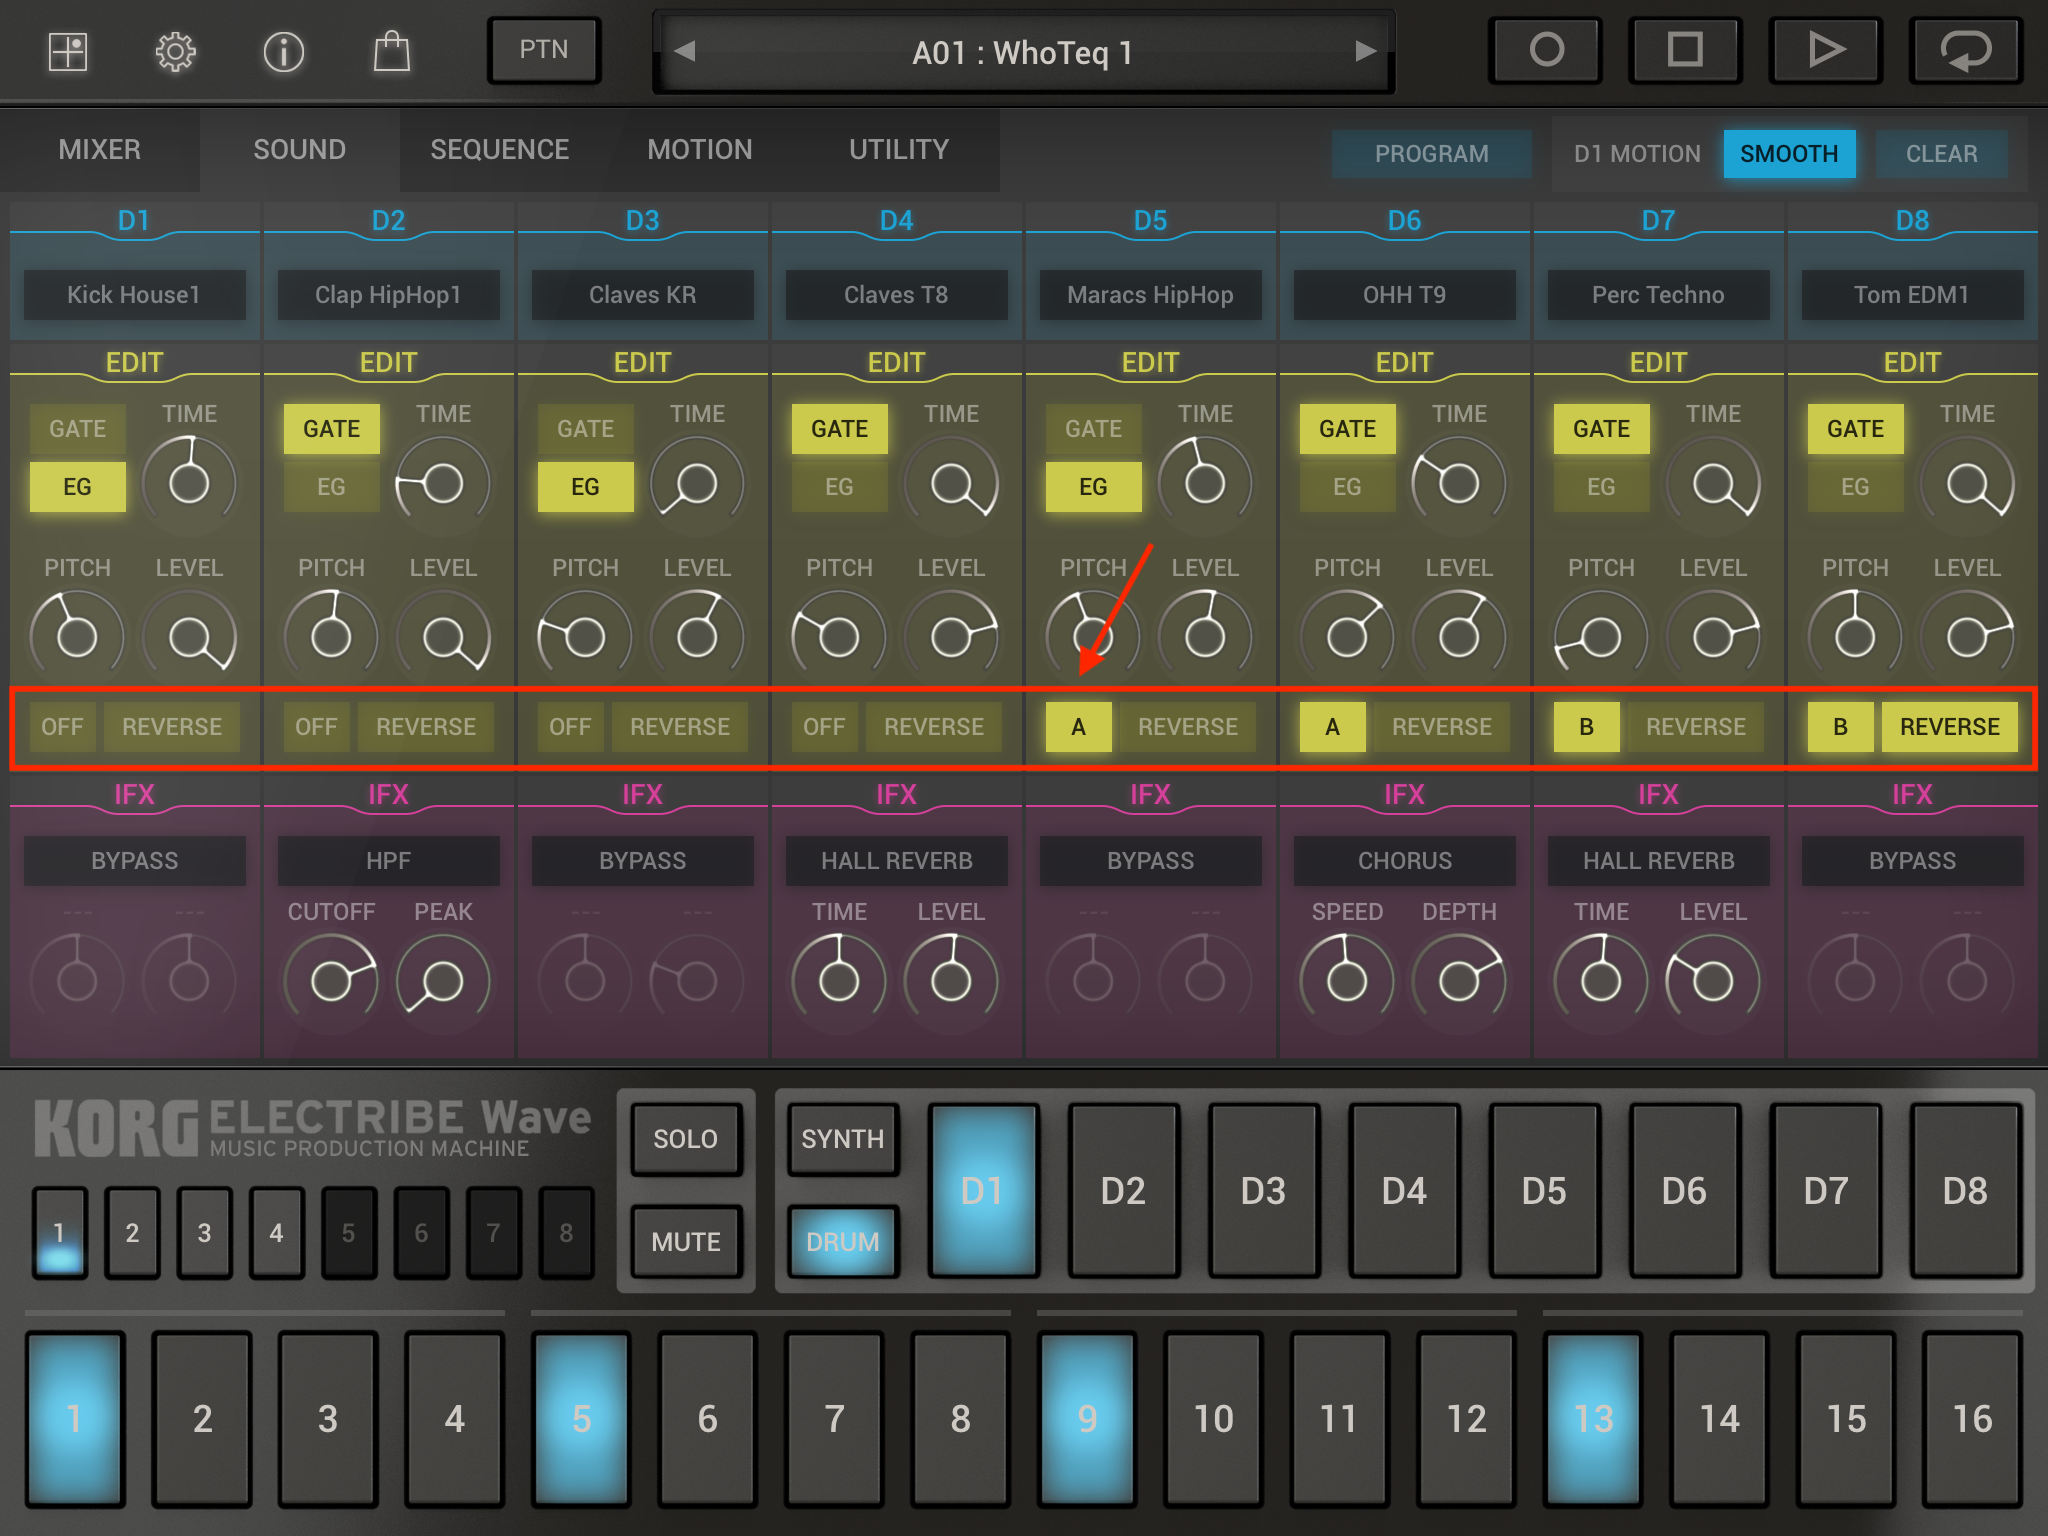Enable REVERSE on D6
This screenshot has height=1536, width=2048.
1442,727
